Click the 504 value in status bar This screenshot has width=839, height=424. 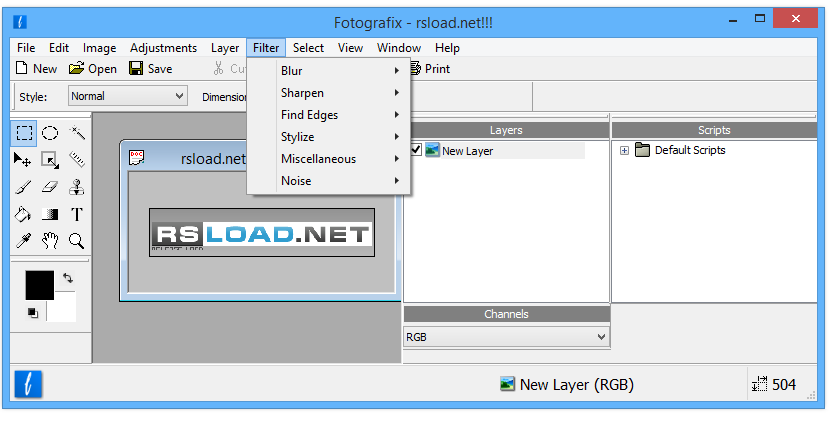784,384
